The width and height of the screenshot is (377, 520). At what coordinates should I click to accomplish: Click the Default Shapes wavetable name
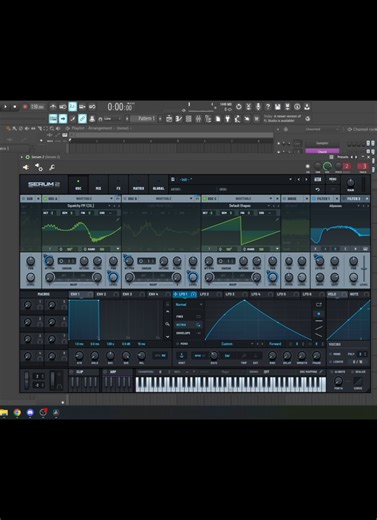coord(240,206)
